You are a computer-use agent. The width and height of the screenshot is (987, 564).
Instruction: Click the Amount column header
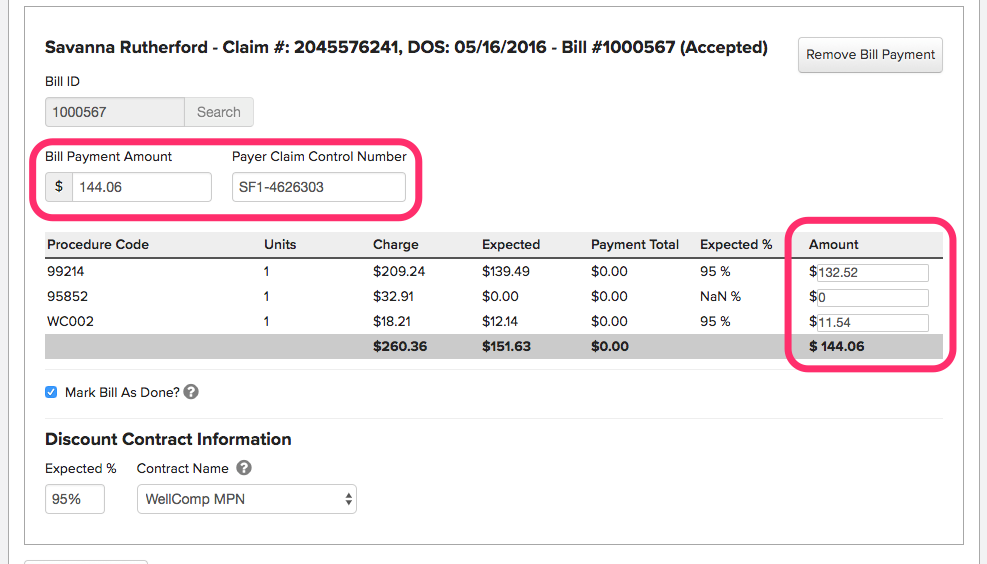(x=834, y=244)
